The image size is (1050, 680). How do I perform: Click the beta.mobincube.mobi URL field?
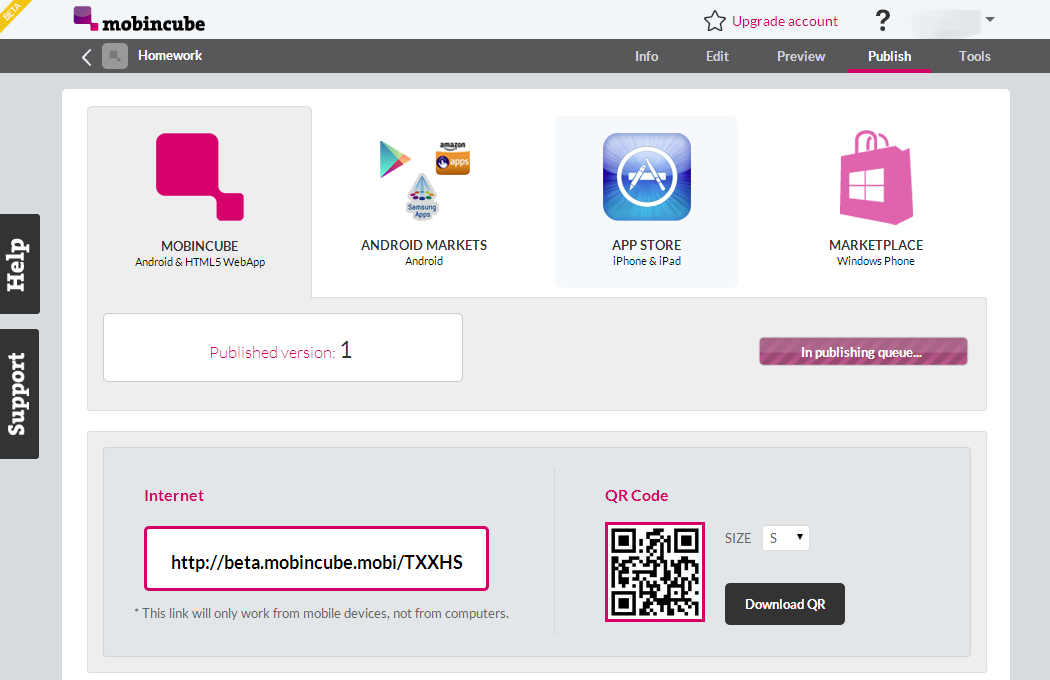coord(316,559)
